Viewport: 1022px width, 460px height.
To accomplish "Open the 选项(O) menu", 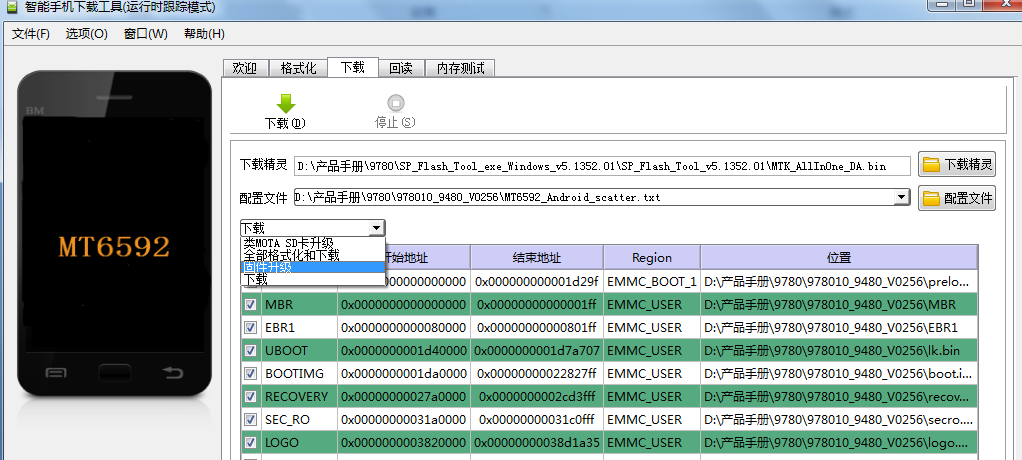I will [86, 34].
